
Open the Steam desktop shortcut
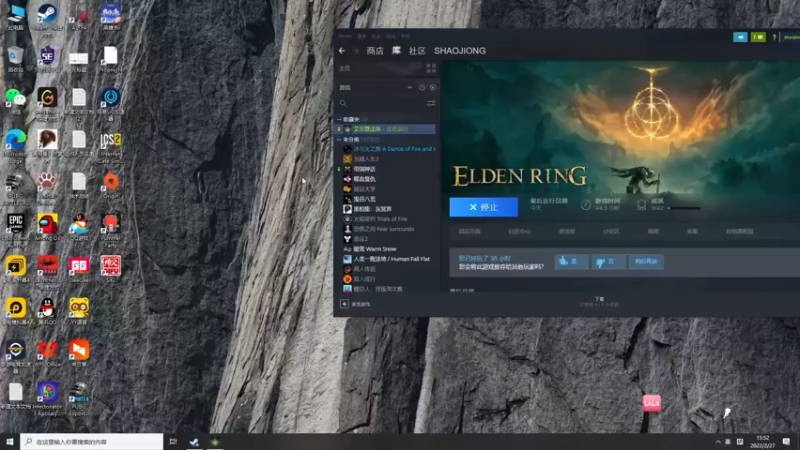coord(47,18)
